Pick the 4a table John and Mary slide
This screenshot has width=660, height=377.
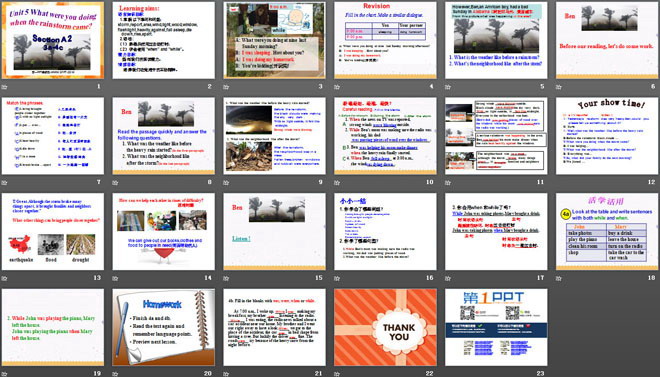[x=607, y=231]
